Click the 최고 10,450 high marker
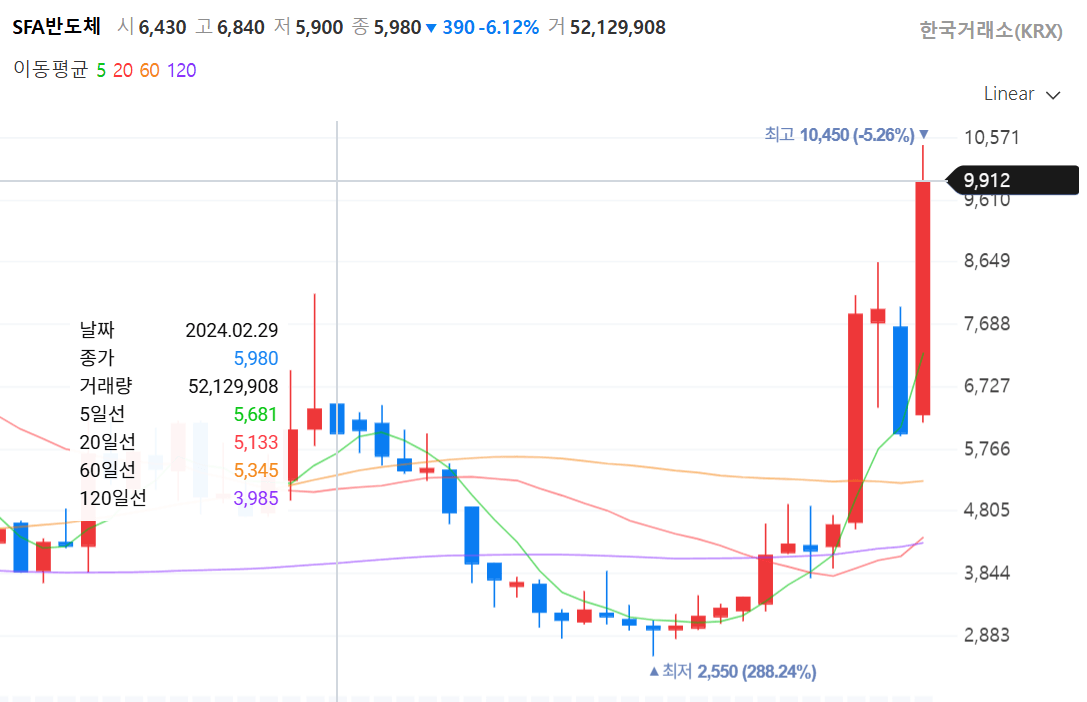 (846, 134)
